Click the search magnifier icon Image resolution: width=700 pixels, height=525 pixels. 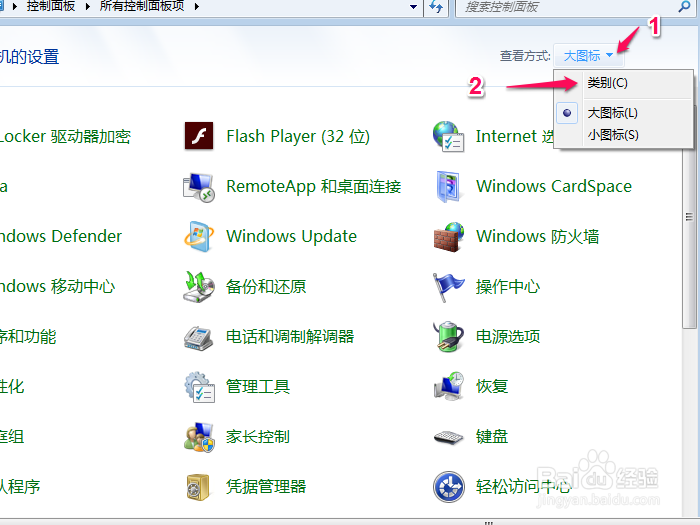(684, 7)
